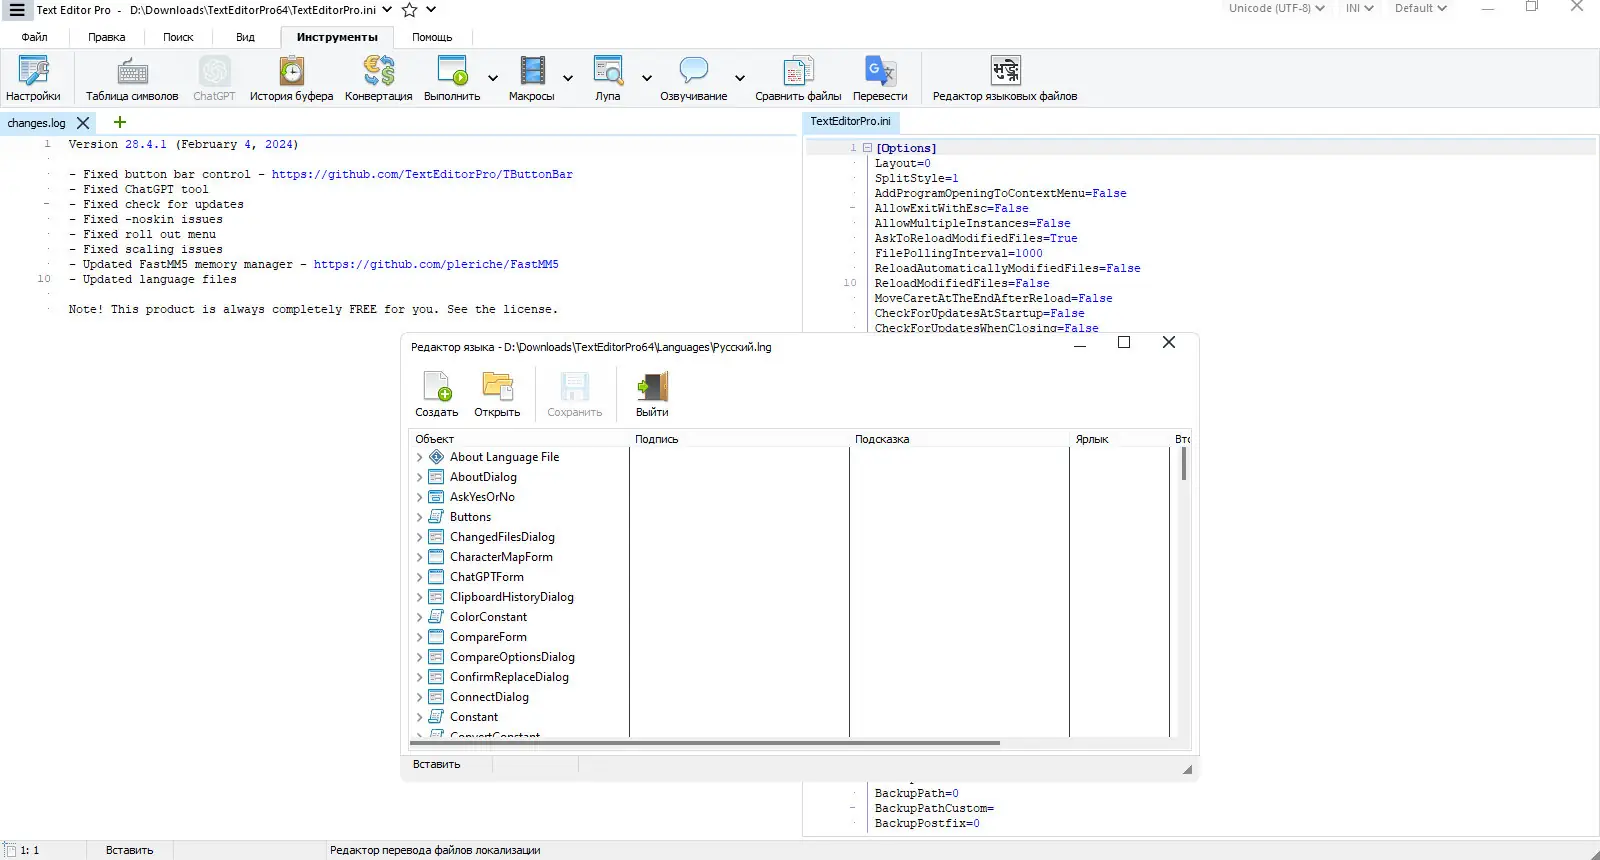Select CompareForm in the object tree
Viewport: 1600px width, 860px height.
tap(488, 637)
